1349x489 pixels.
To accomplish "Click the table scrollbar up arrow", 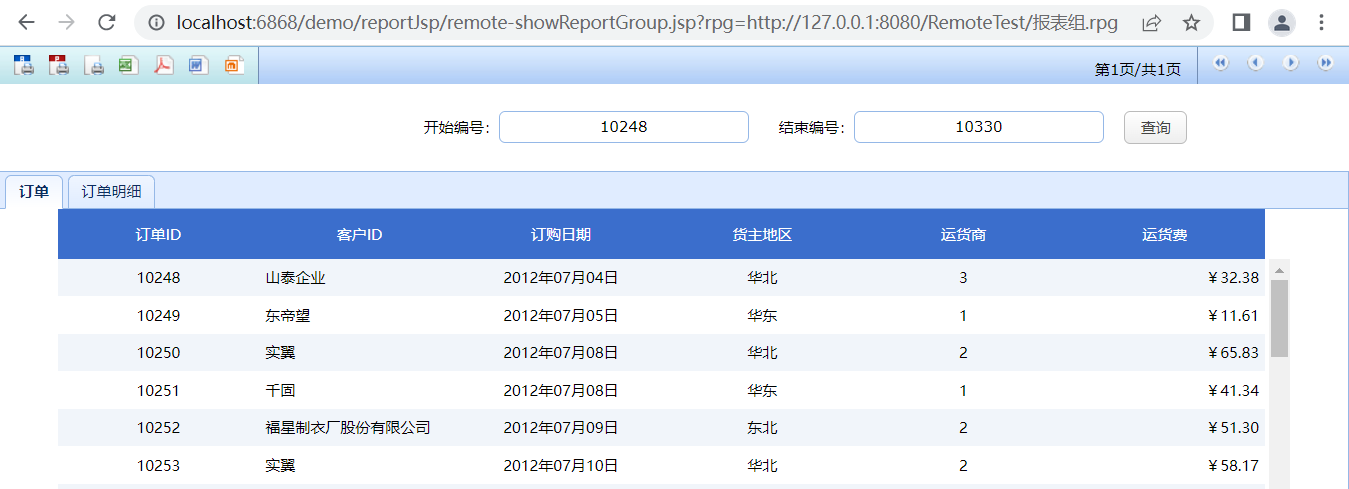I will point(1279,270).
